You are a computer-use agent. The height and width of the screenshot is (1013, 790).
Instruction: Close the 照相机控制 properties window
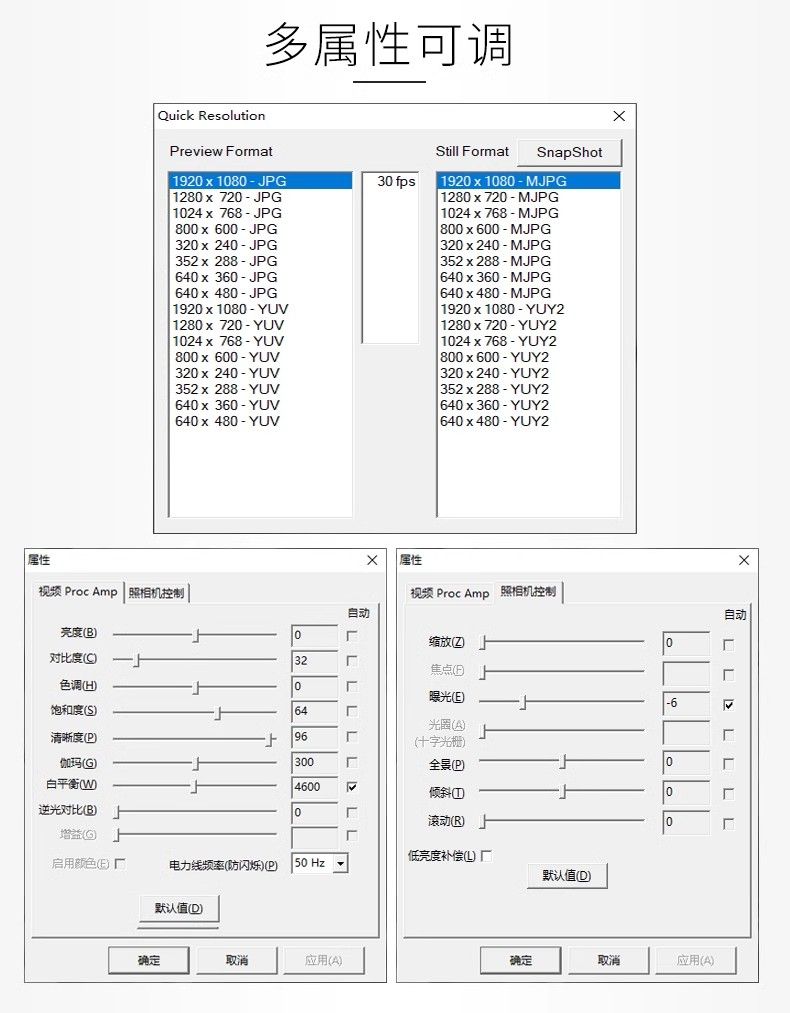(743, 560)
